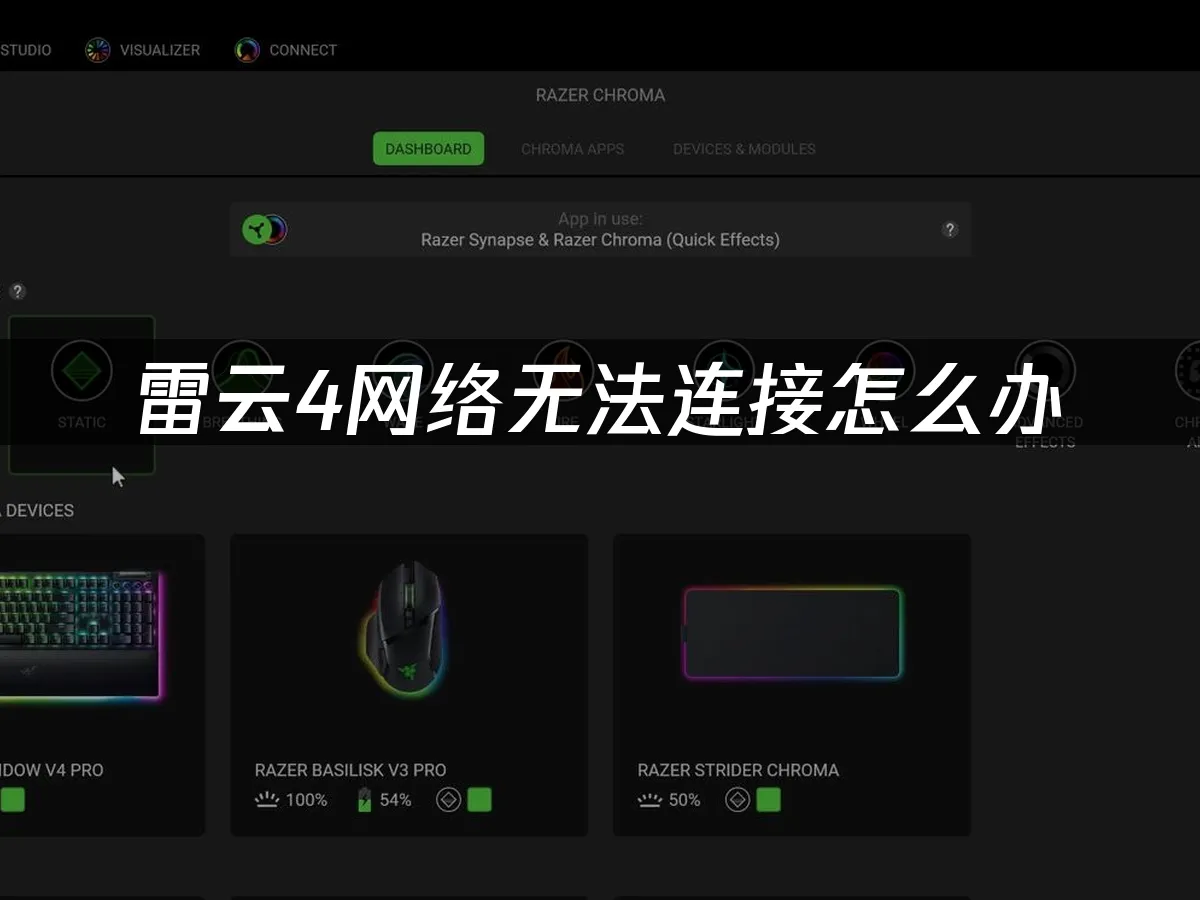The image size is (1200, 900).
Task: Click the Basilisk V3 Pro brightness icon
Action: pyautogui.click(x=266, y=800)
